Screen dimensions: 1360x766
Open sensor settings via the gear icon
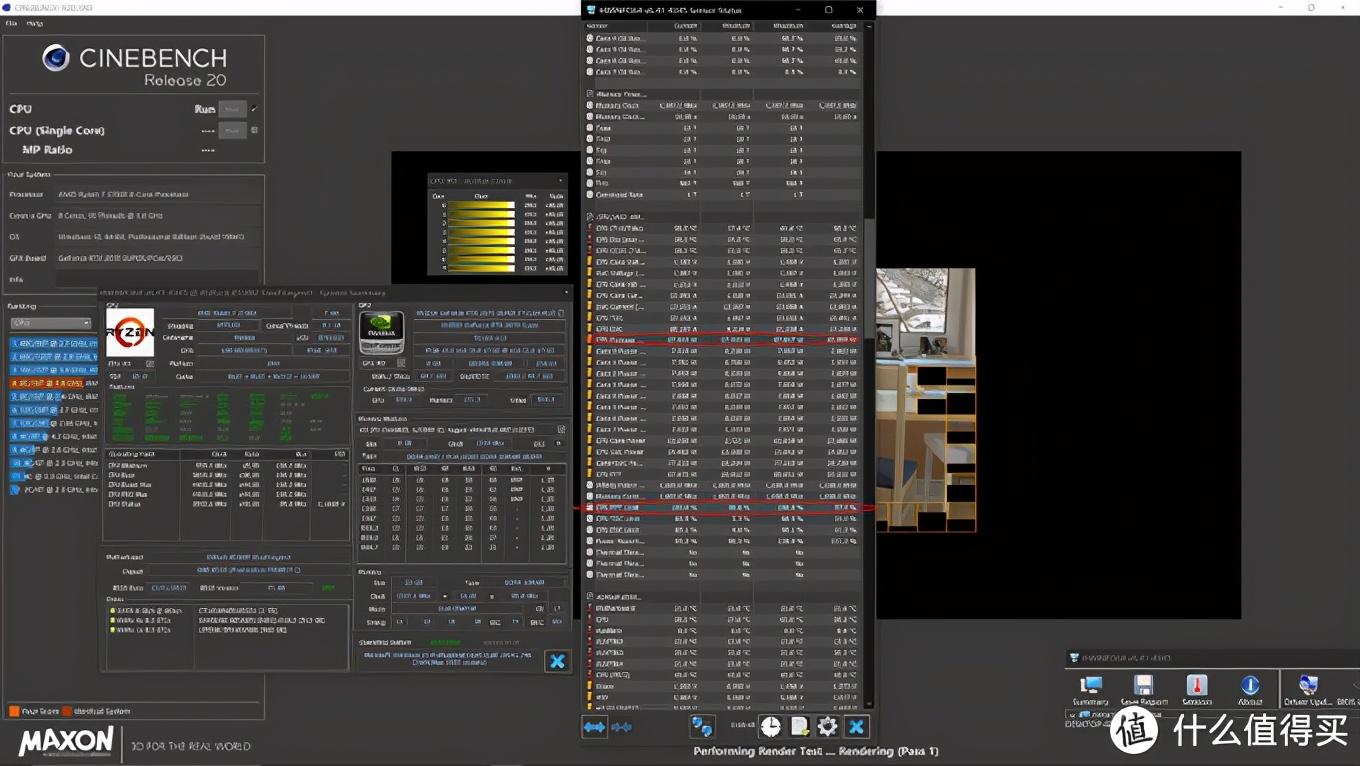tap(827, 727)
